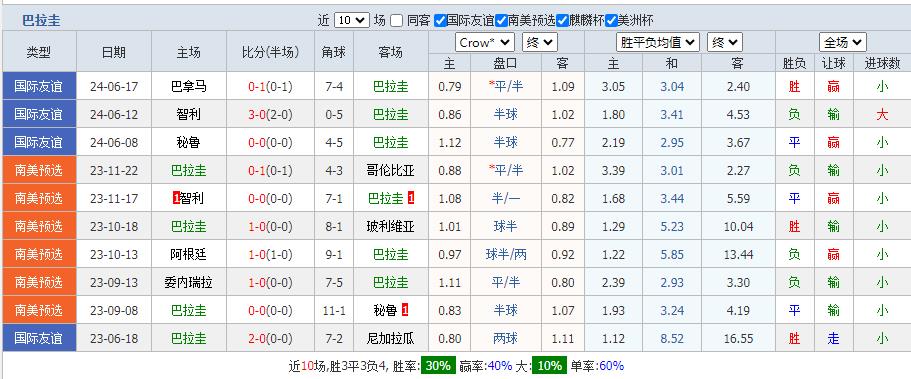
Task: Open the 终 dropdown next to Crow*
Action: point(540,42)
